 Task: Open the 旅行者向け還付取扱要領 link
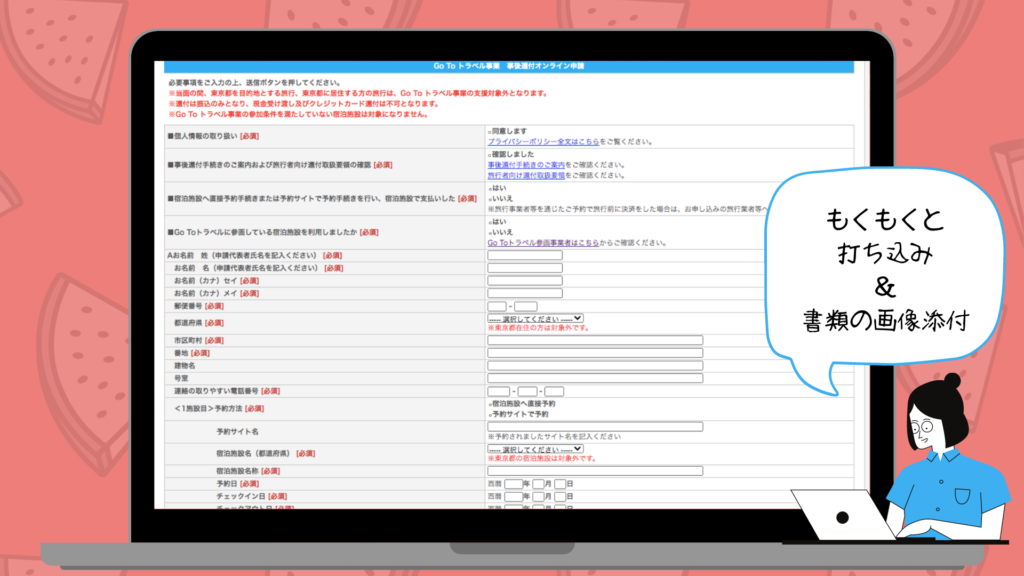526,176
